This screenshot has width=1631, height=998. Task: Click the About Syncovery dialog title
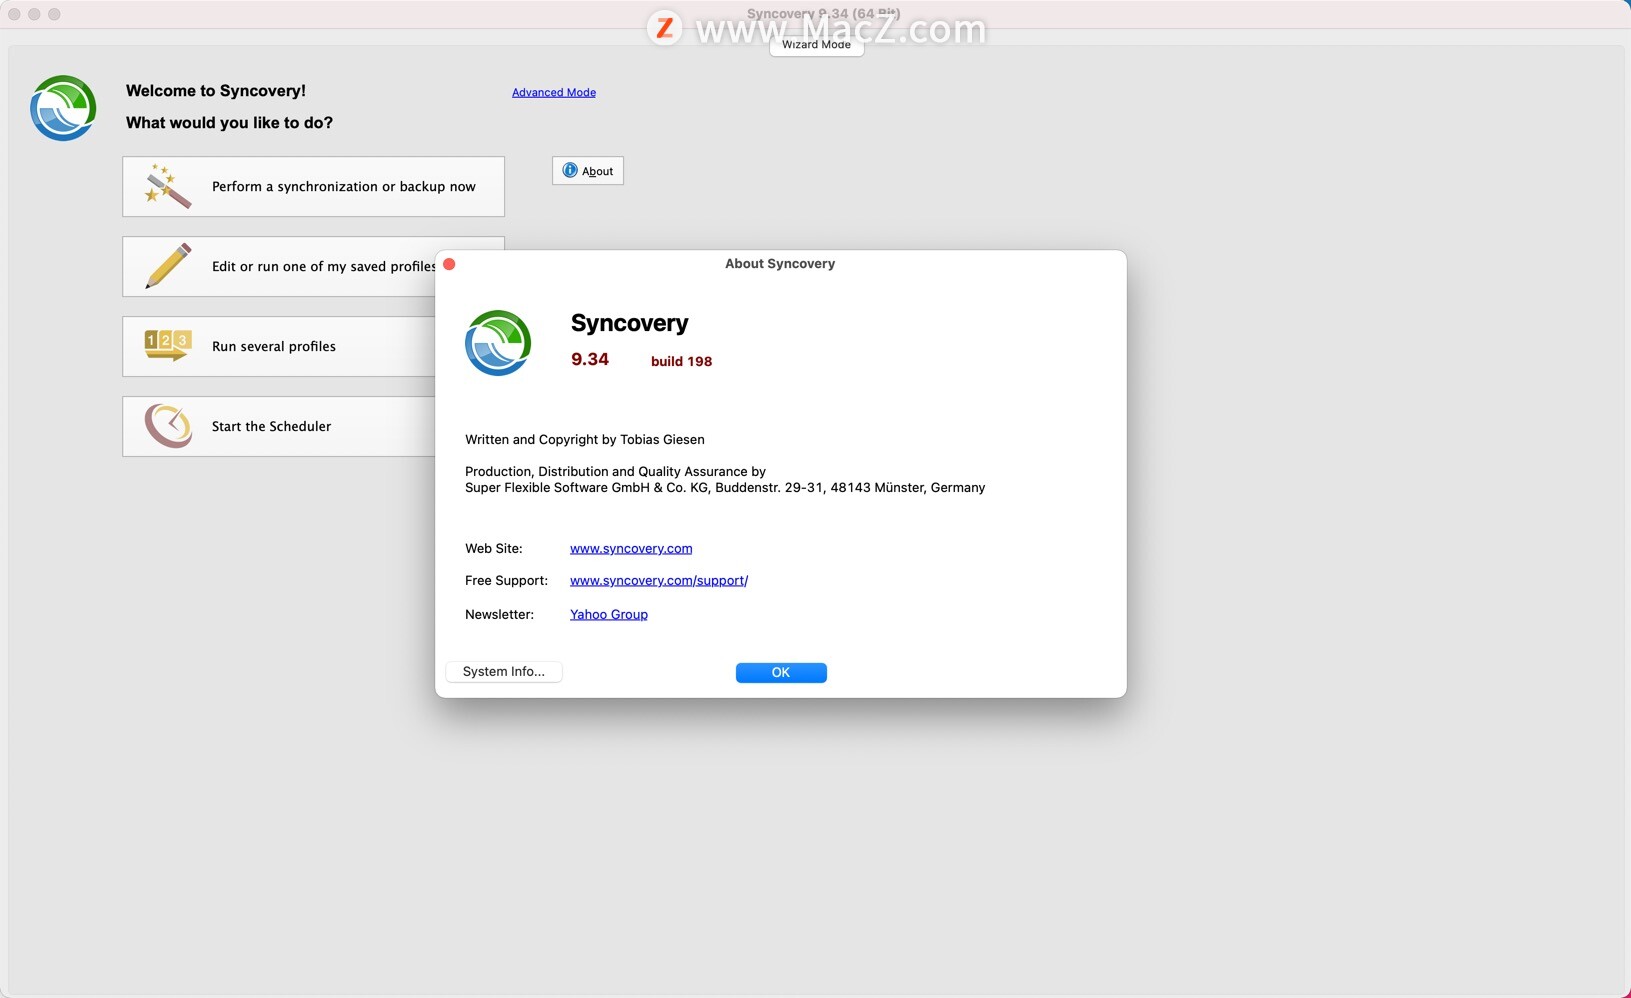pos(780,263)
